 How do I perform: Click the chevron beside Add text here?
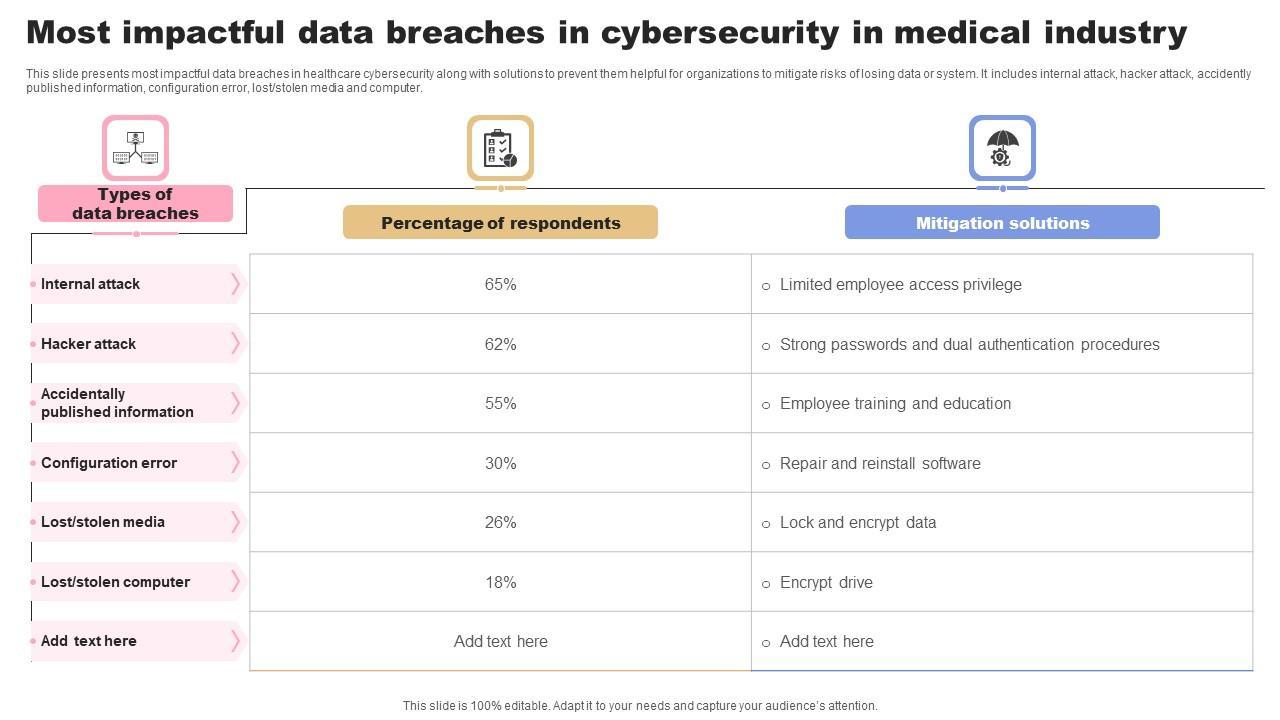point(236,640)
